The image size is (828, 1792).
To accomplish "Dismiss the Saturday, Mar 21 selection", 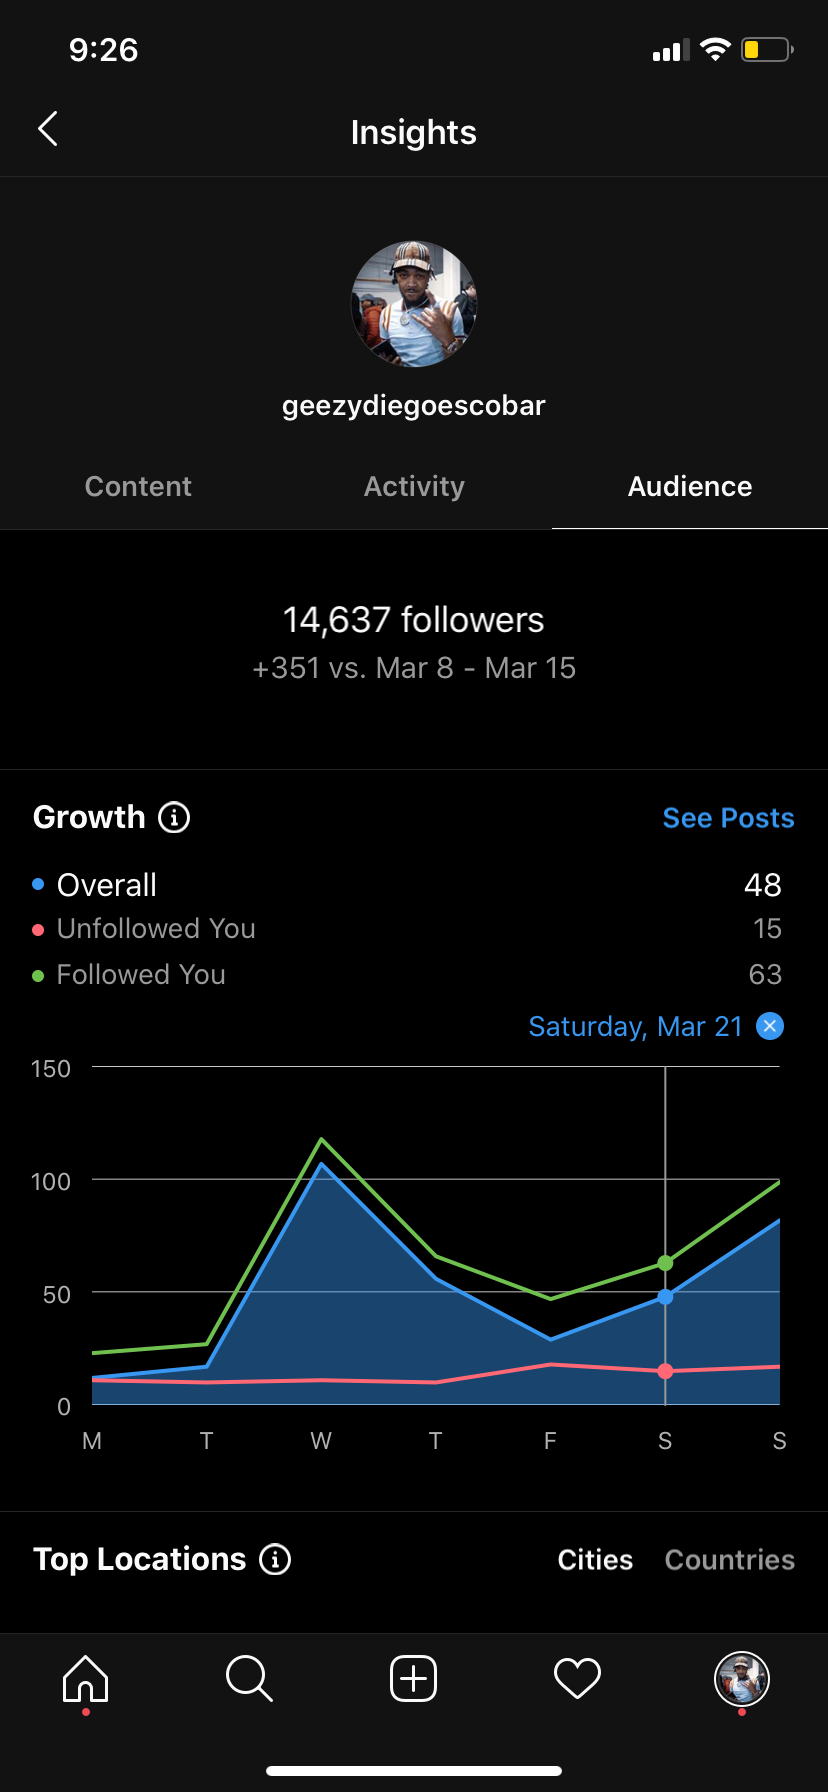I will pyautogui.click(x=770, y=1026).
